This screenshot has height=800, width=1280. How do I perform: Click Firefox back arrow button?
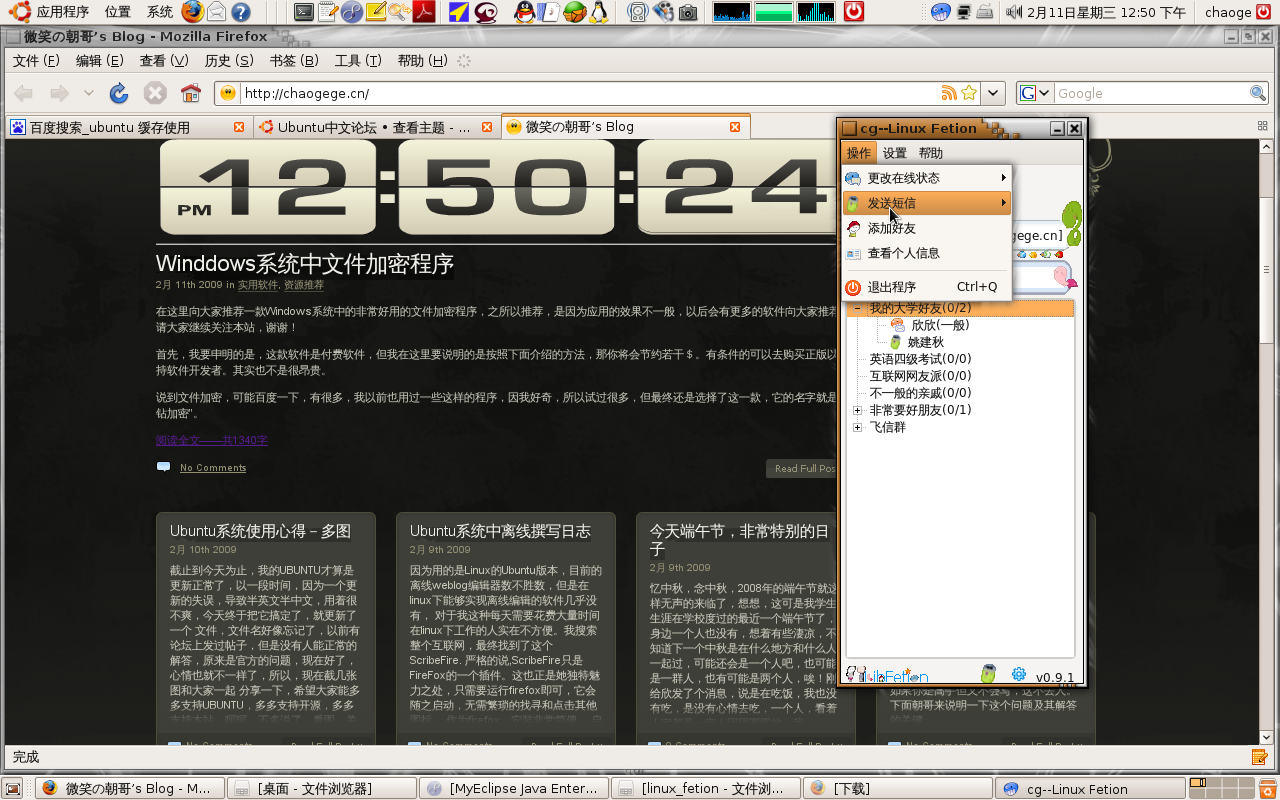(x=23, y=93)
